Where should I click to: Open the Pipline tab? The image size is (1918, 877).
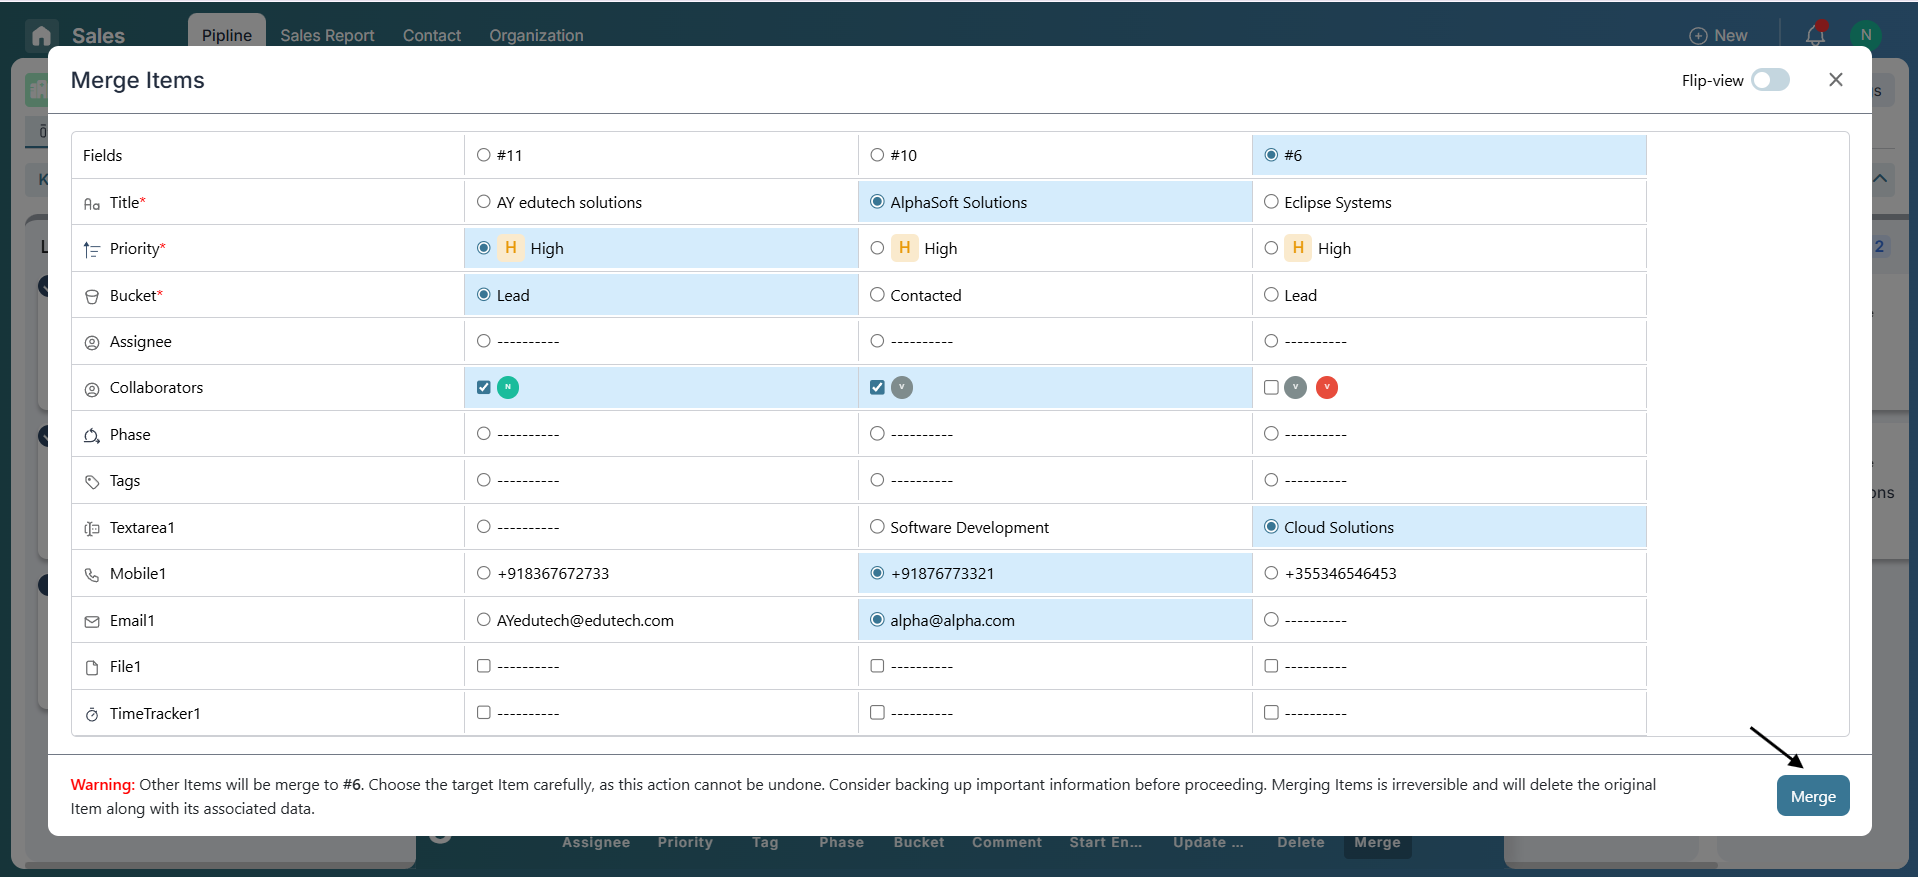[227, 35]
